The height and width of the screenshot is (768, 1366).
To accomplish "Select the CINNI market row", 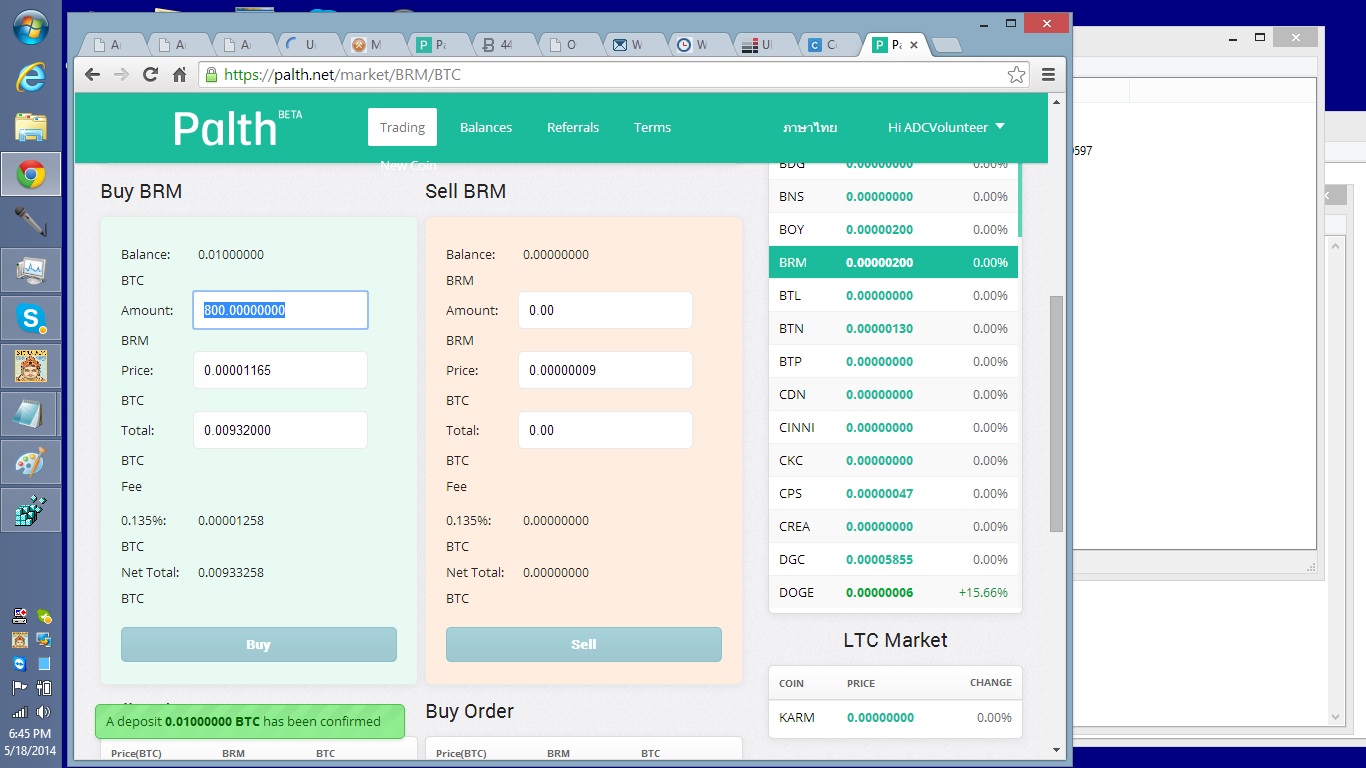I will (x=894, y=427).
